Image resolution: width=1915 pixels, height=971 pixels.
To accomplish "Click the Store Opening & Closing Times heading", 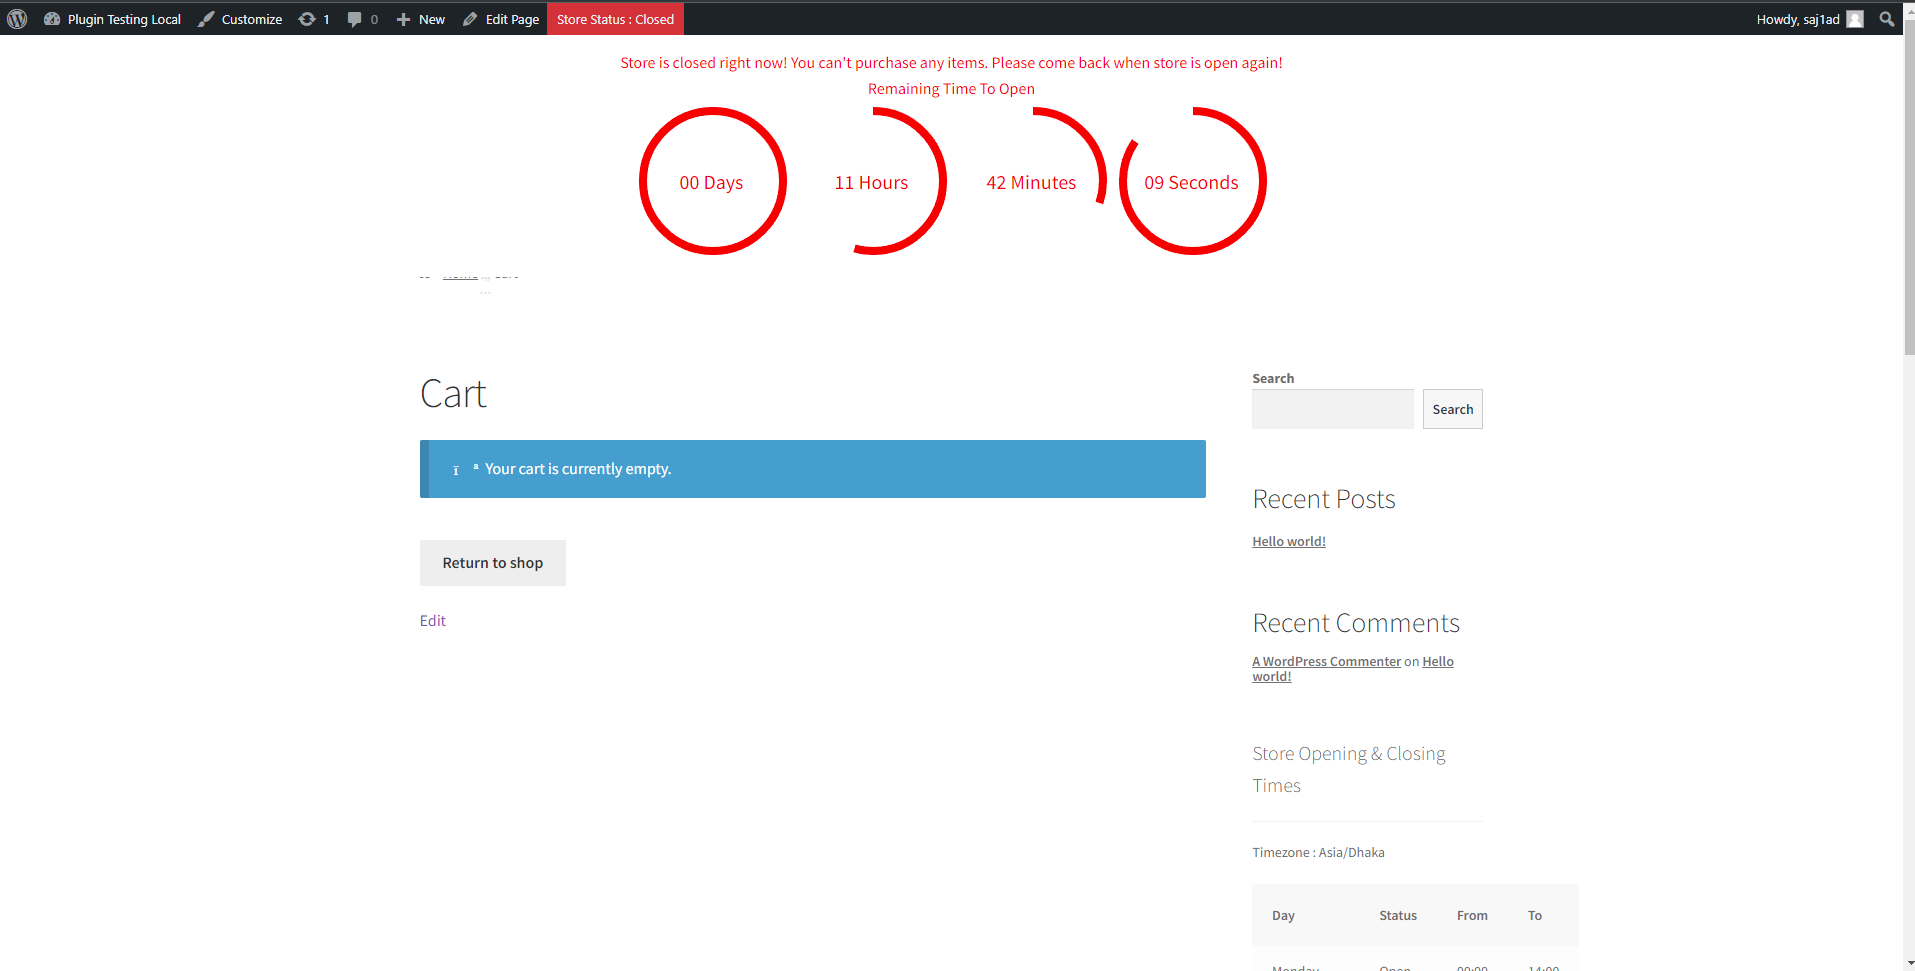I will [x=1349, y=769].
